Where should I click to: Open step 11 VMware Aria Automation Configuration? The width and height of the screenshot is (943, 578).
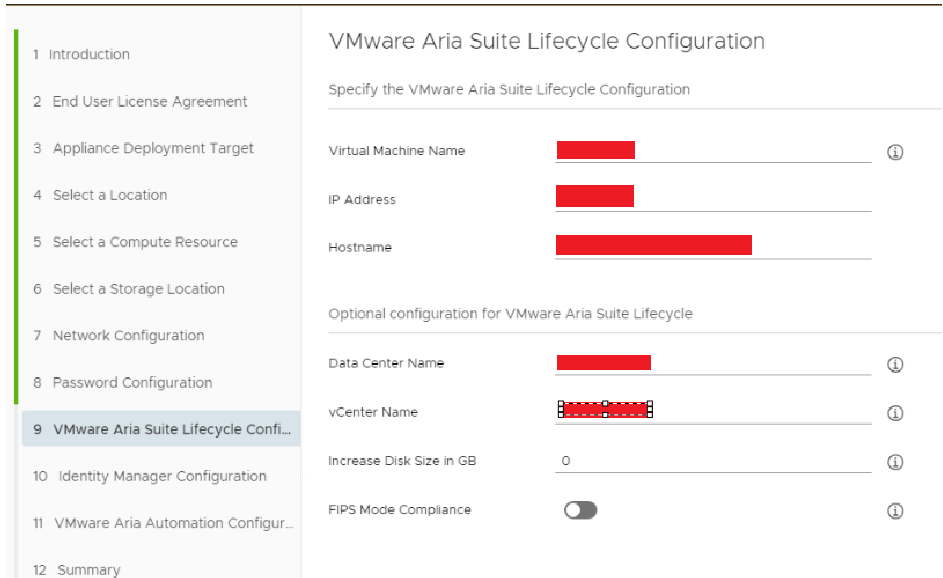click(x=163, y=523)
